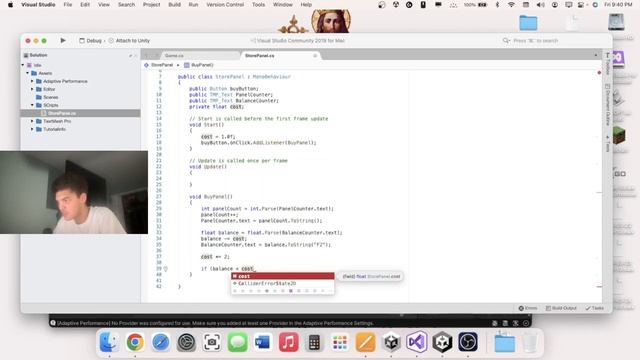Open Google Chrome from the Dock

[135, 342]
